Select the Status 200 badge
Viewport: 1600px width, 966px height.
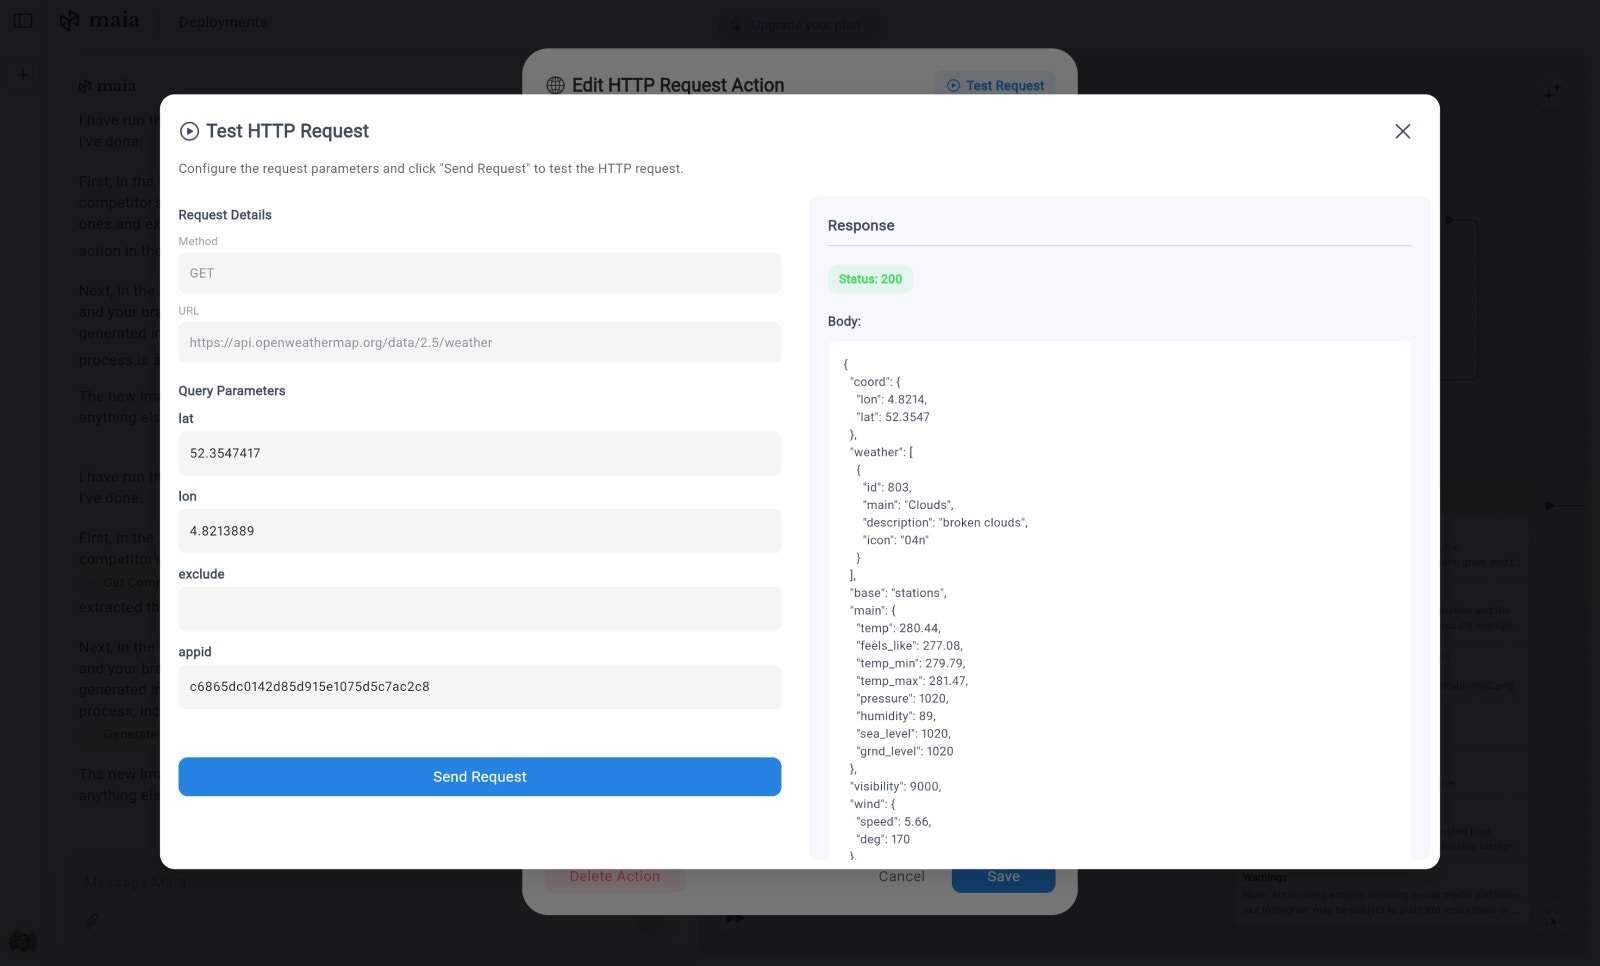(x=870, y=279)
